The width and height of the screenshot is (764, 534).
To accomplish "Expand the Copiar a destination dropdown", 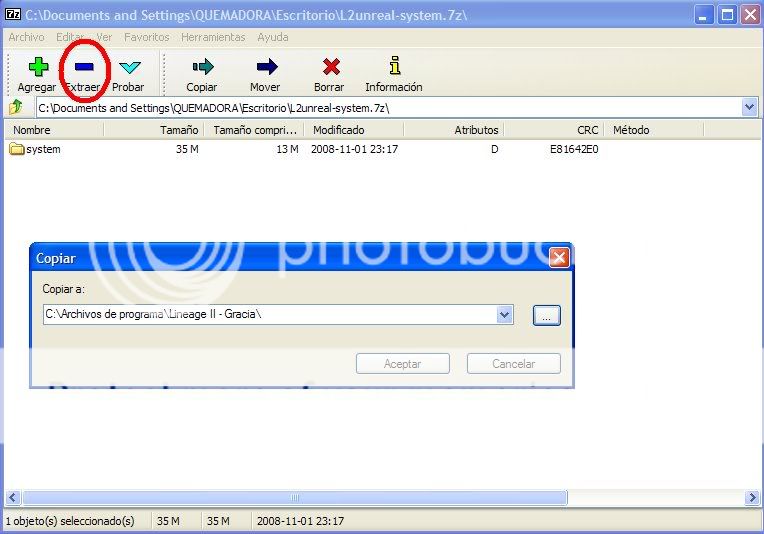I will [505, 315].
